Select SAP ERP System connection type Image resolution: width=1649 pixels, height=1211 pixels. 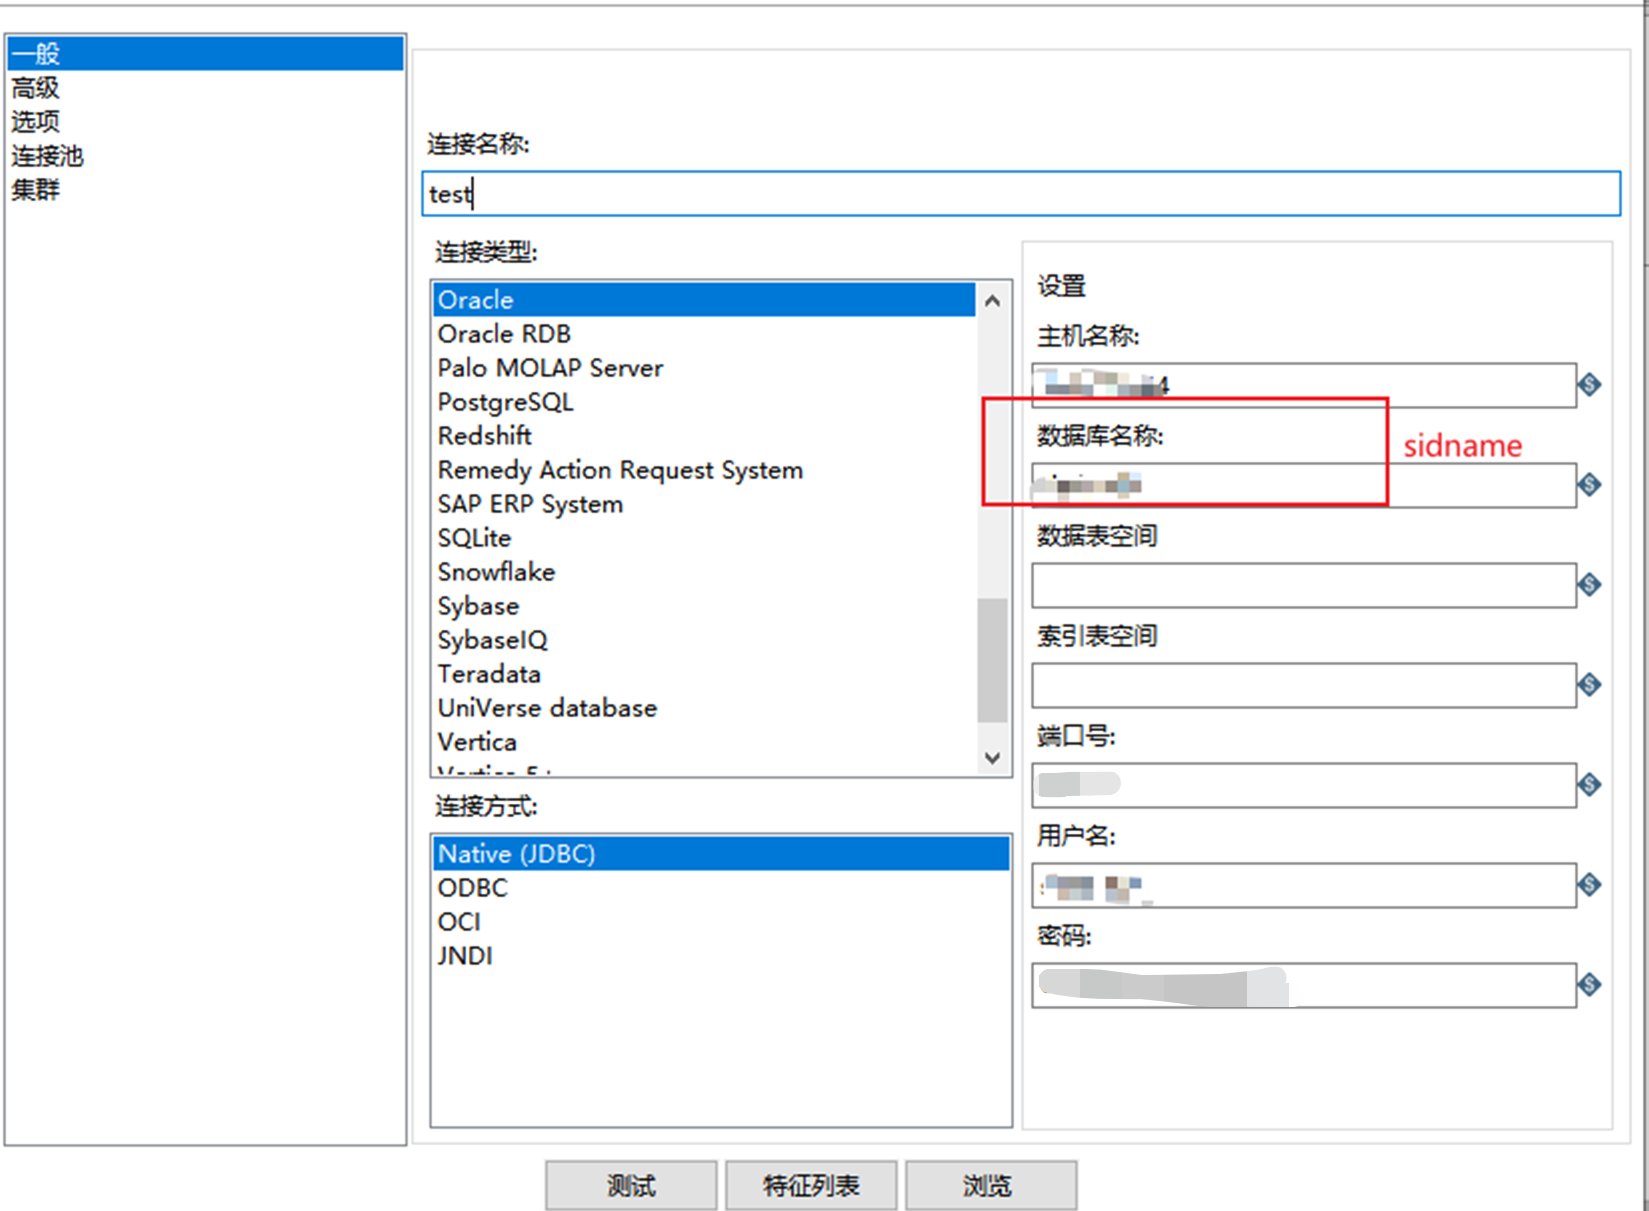point(704,504)
